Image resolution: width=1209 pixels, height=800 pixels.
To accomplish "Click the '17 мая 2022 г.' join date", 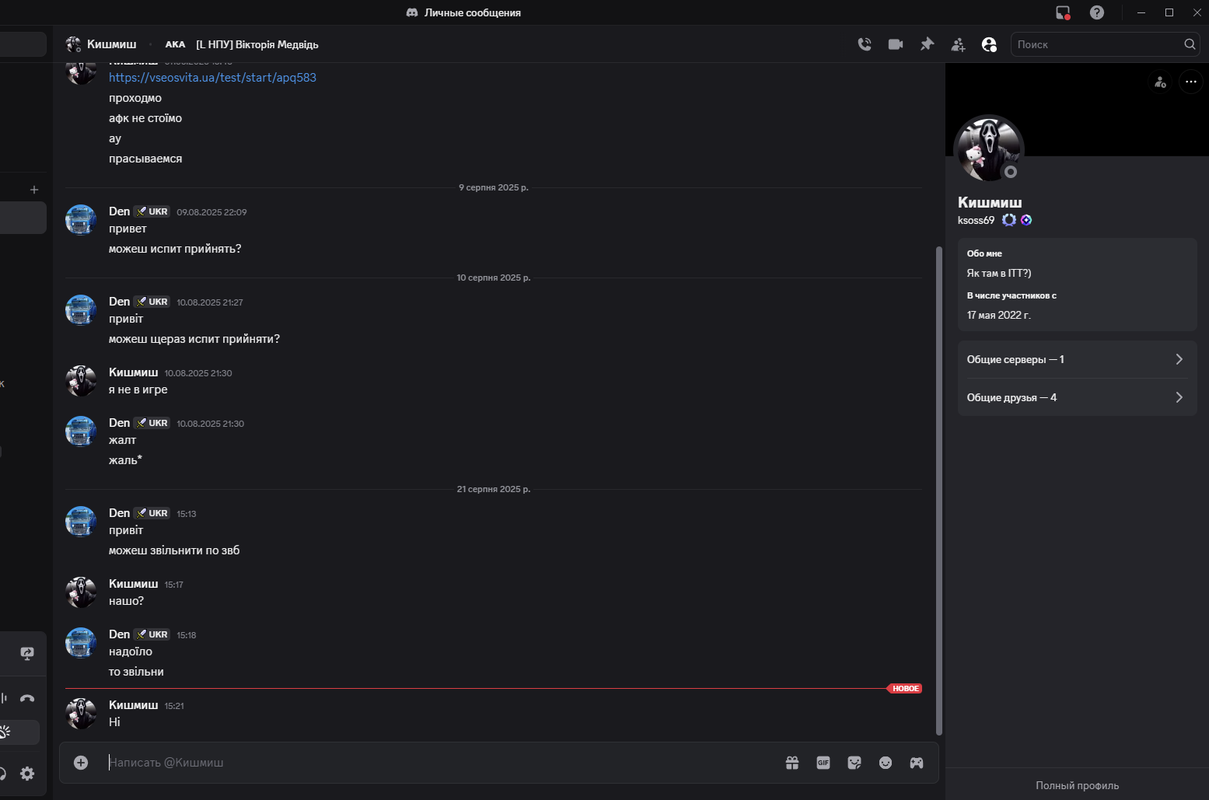I will [998, 315].
